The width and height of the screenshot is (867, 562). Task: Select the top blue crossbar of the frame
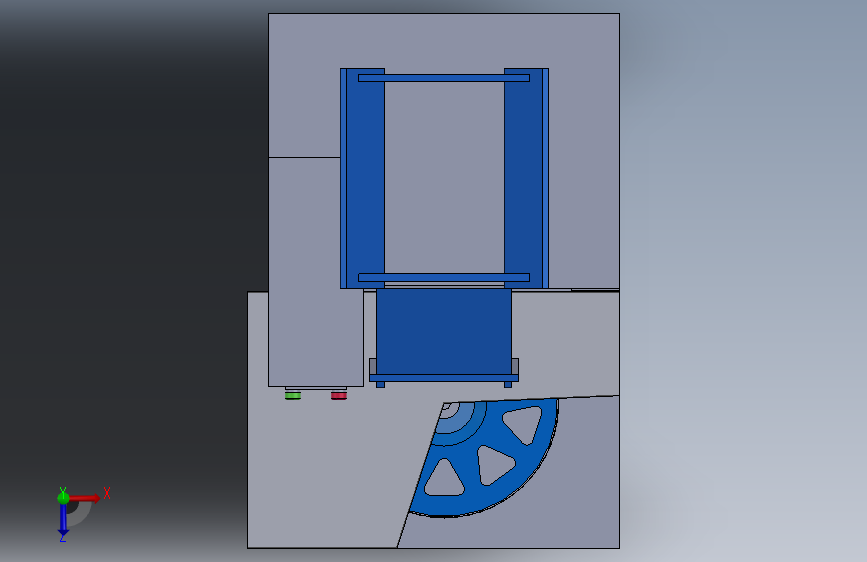(x=444, y=78)
